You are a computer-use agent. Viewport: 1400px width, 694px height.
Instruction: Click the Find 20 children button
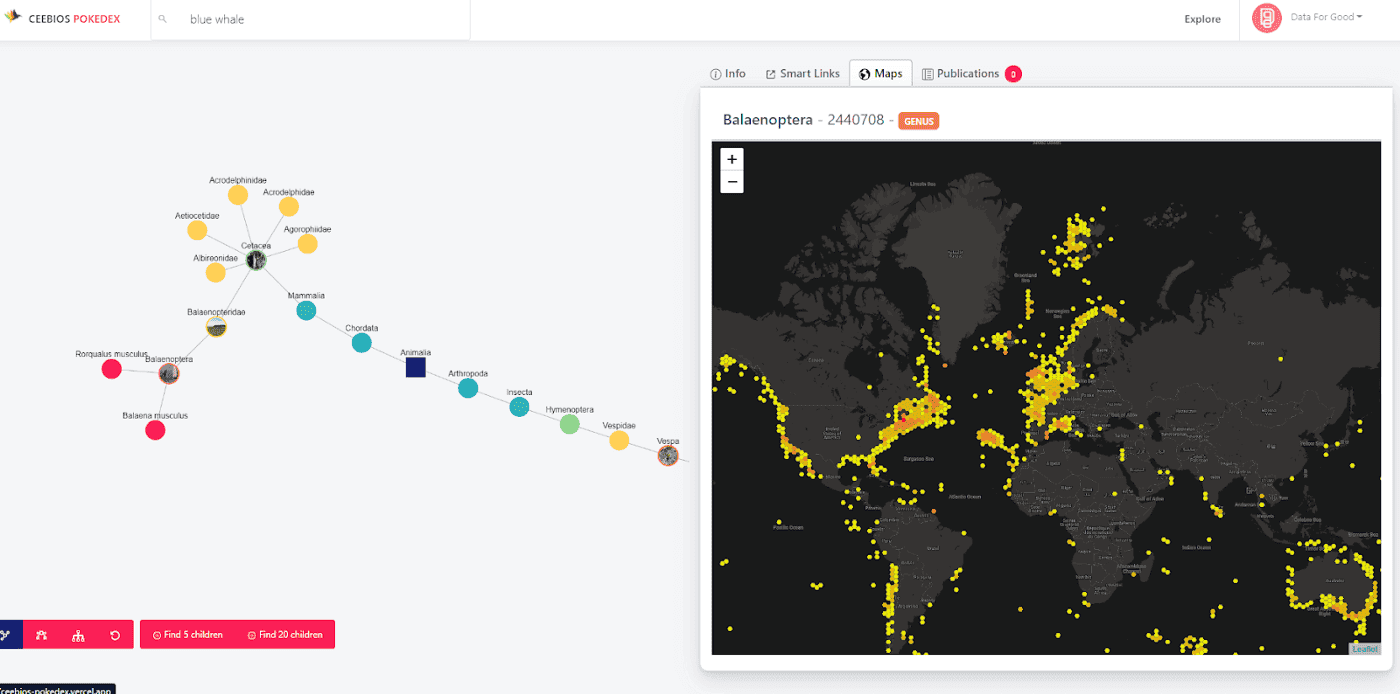[285, 634]
